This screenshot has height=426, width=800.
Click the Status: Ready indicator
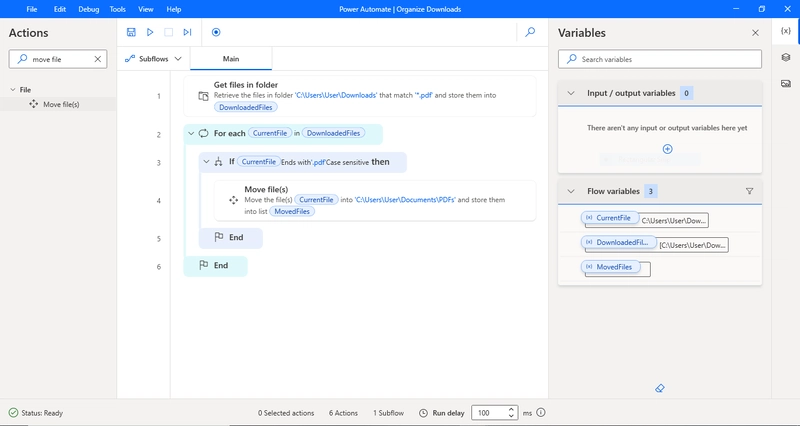click(x=36, y=413)
